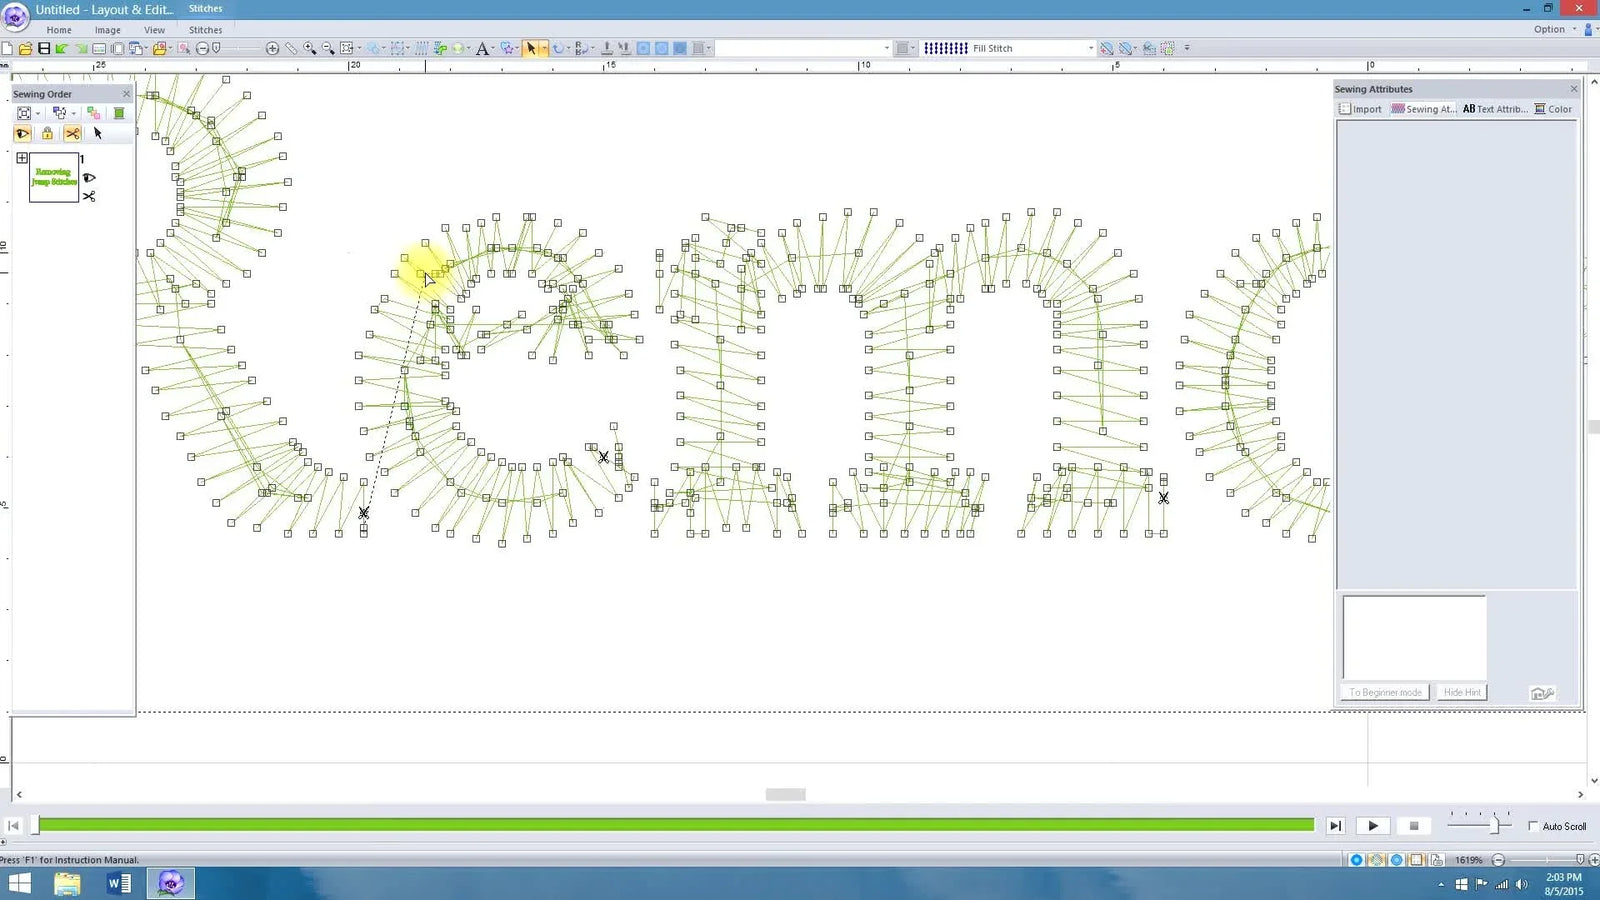Click the pattern color-change icon in Sewing Order

(x=94, y=112)
